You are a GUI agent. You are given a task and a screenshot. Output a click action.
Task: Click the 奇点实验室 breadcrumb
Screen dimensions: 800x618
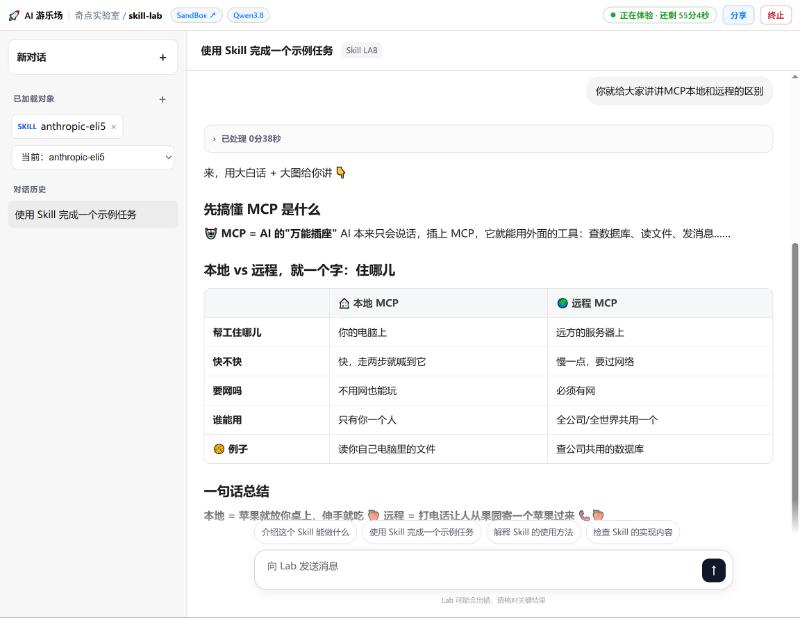tap(97, 15)
